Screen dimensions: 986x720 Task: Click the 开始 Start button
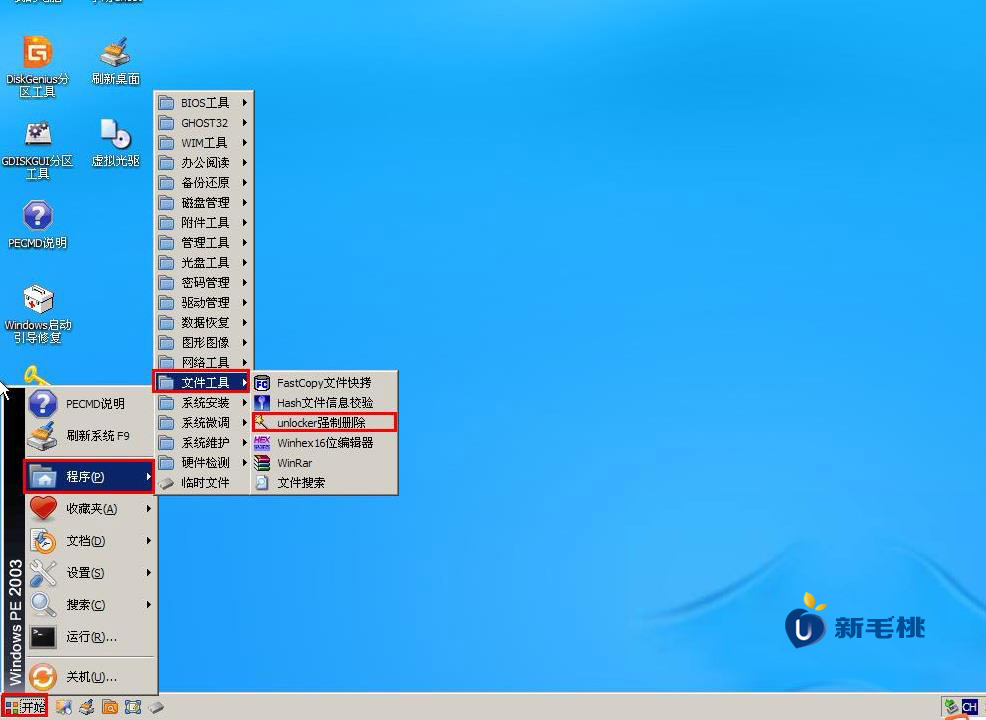click(25, 707)
